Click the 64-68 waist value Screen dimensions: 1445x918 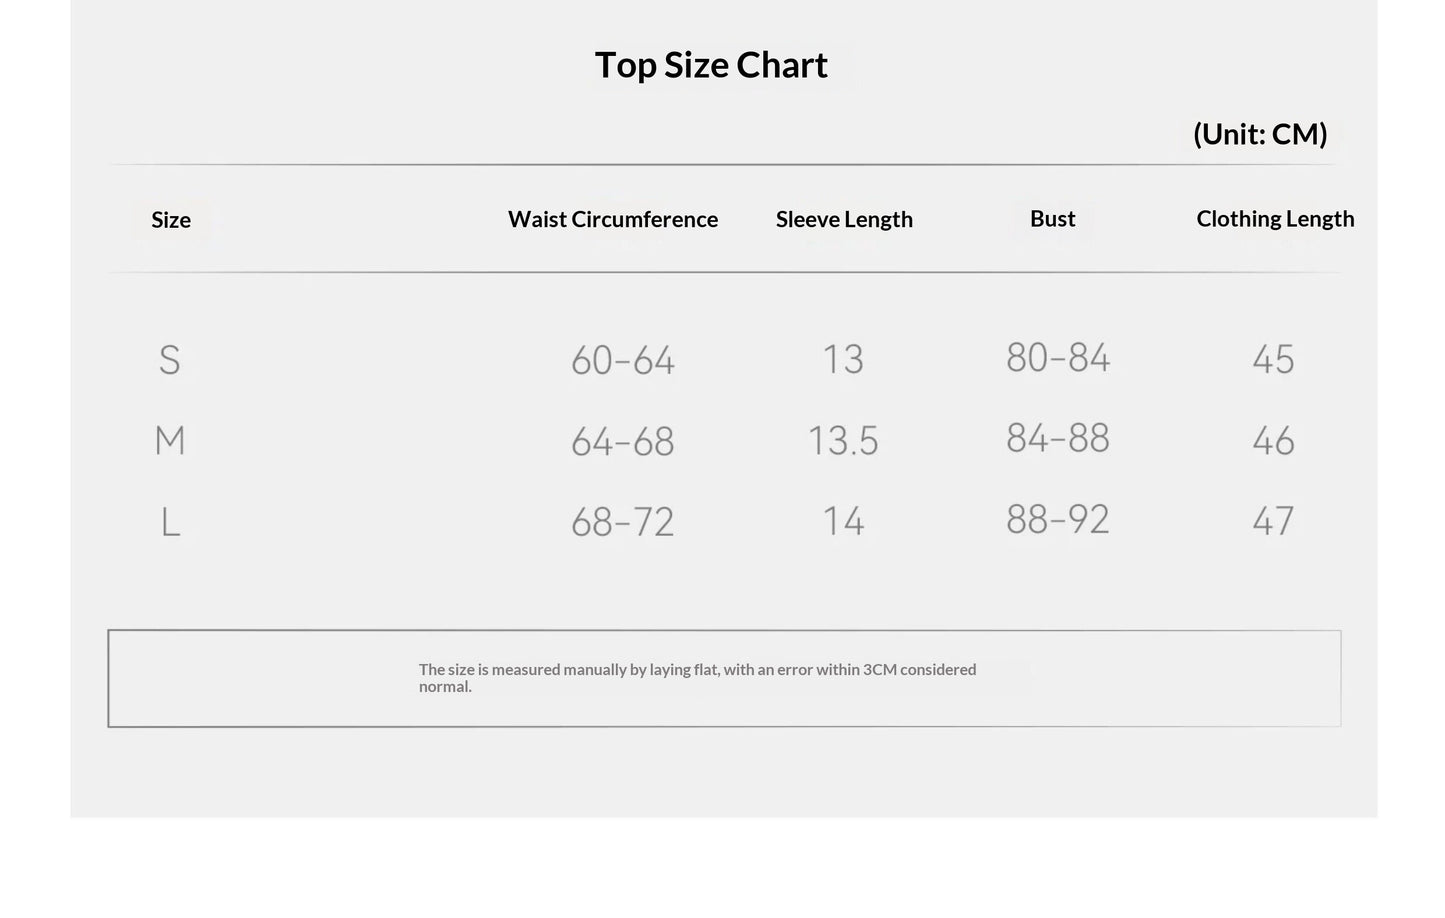tap(623, 441)
